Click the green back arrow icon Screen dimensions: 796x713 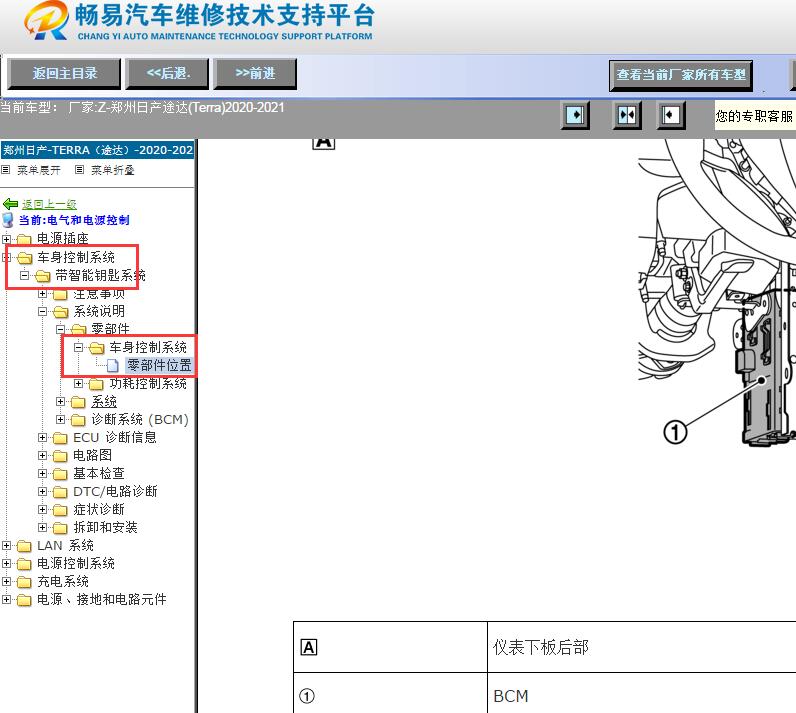(10, 204)
